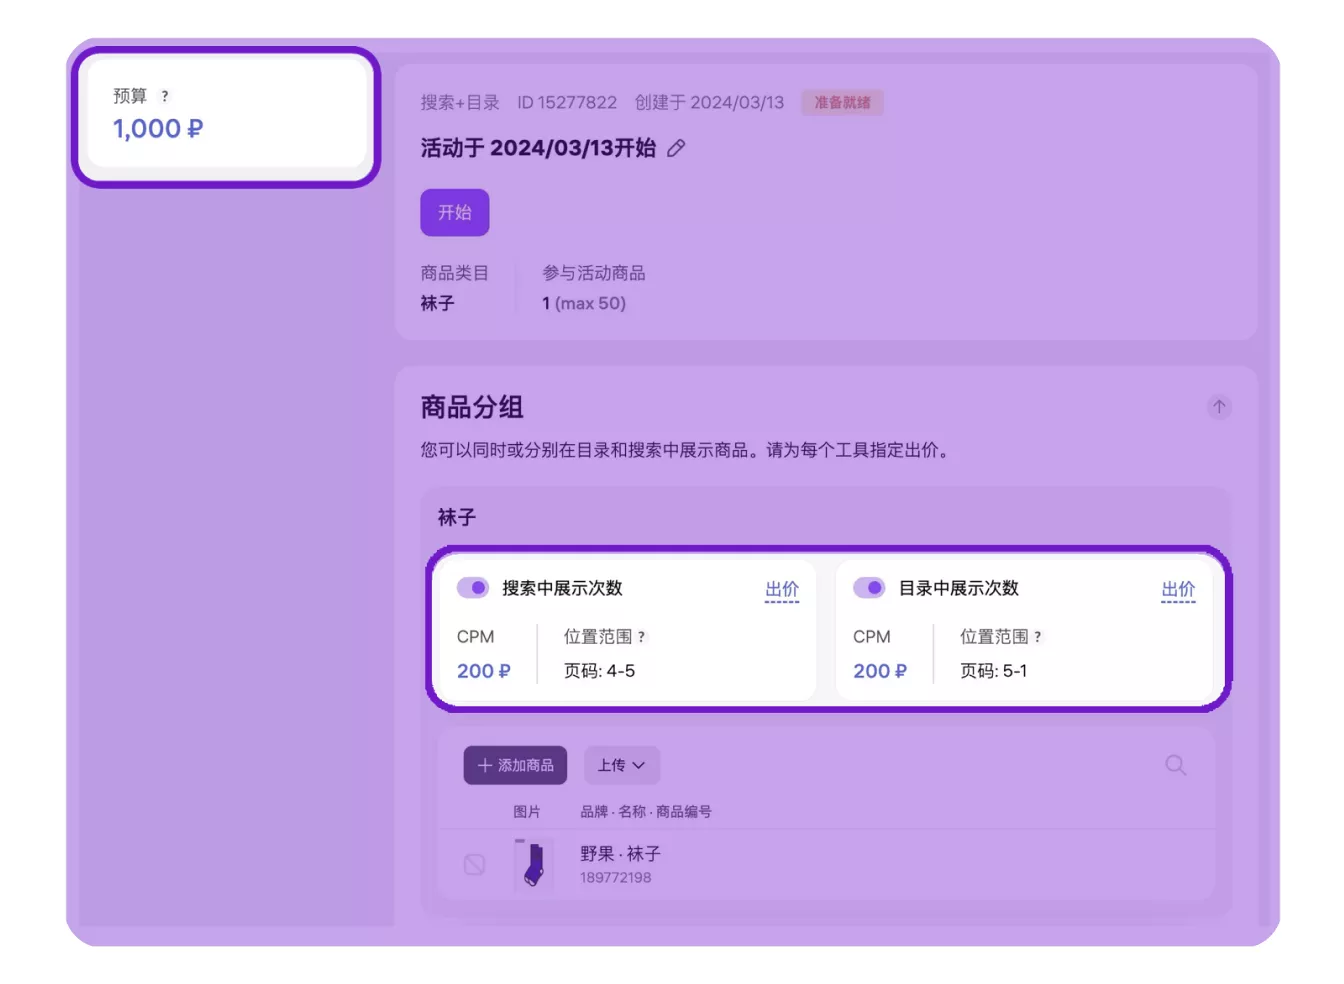The height and width of the screenshot is (984, 1344).
Task: Collapse 商品分组 section with up arrow
Action: [1218, 406]
